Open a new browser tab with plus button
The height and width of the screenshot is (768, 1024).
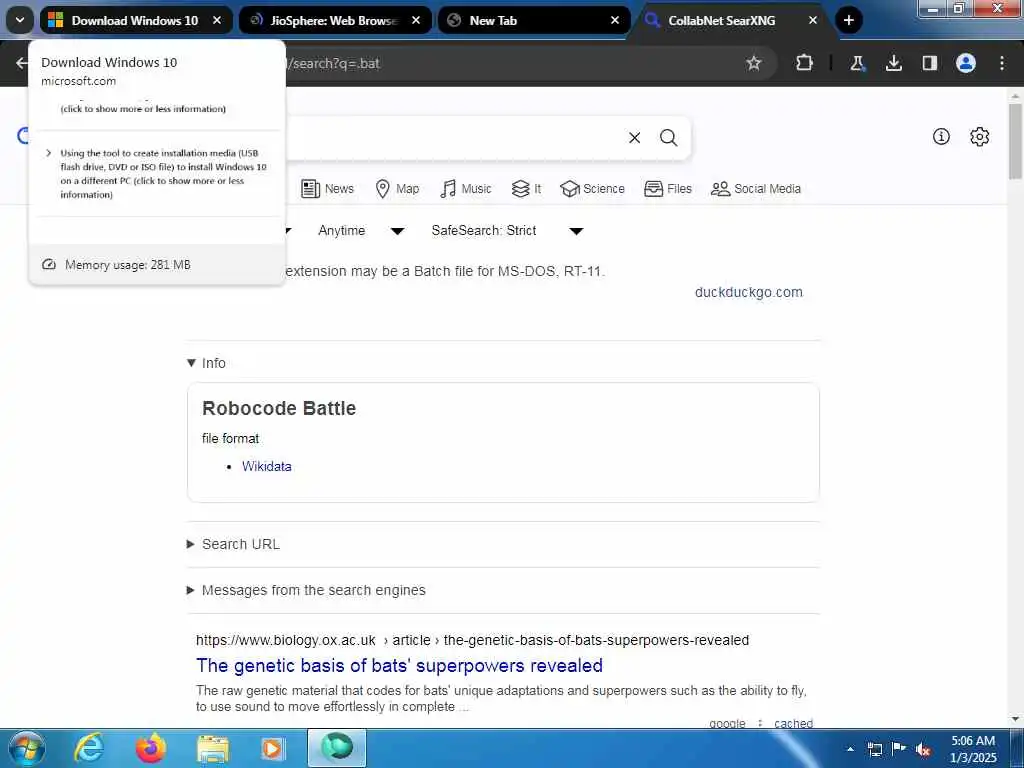pyautogui.click(x=848, y=20)
